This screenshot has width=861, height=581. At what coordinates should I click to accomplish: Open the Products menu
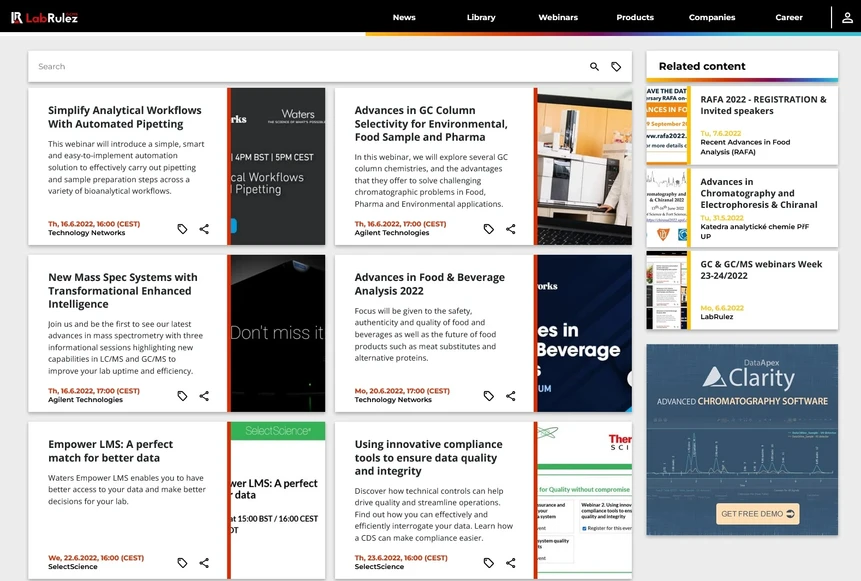point(635,18)
